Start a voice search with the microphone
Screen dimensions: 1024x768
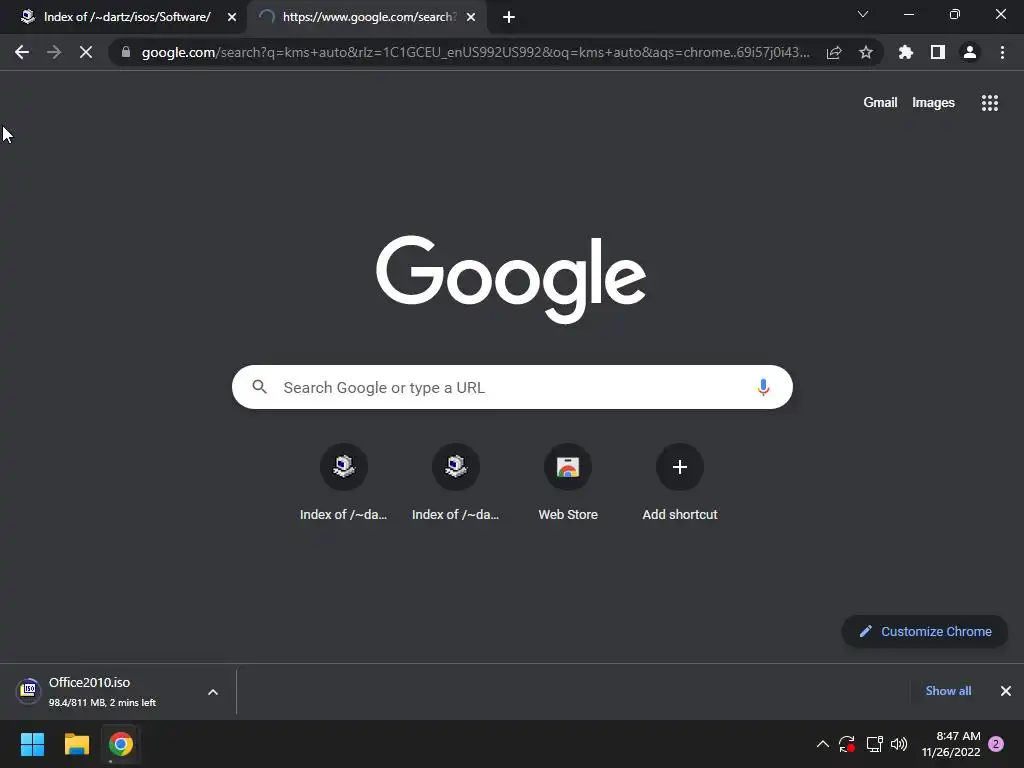point(763,387)
